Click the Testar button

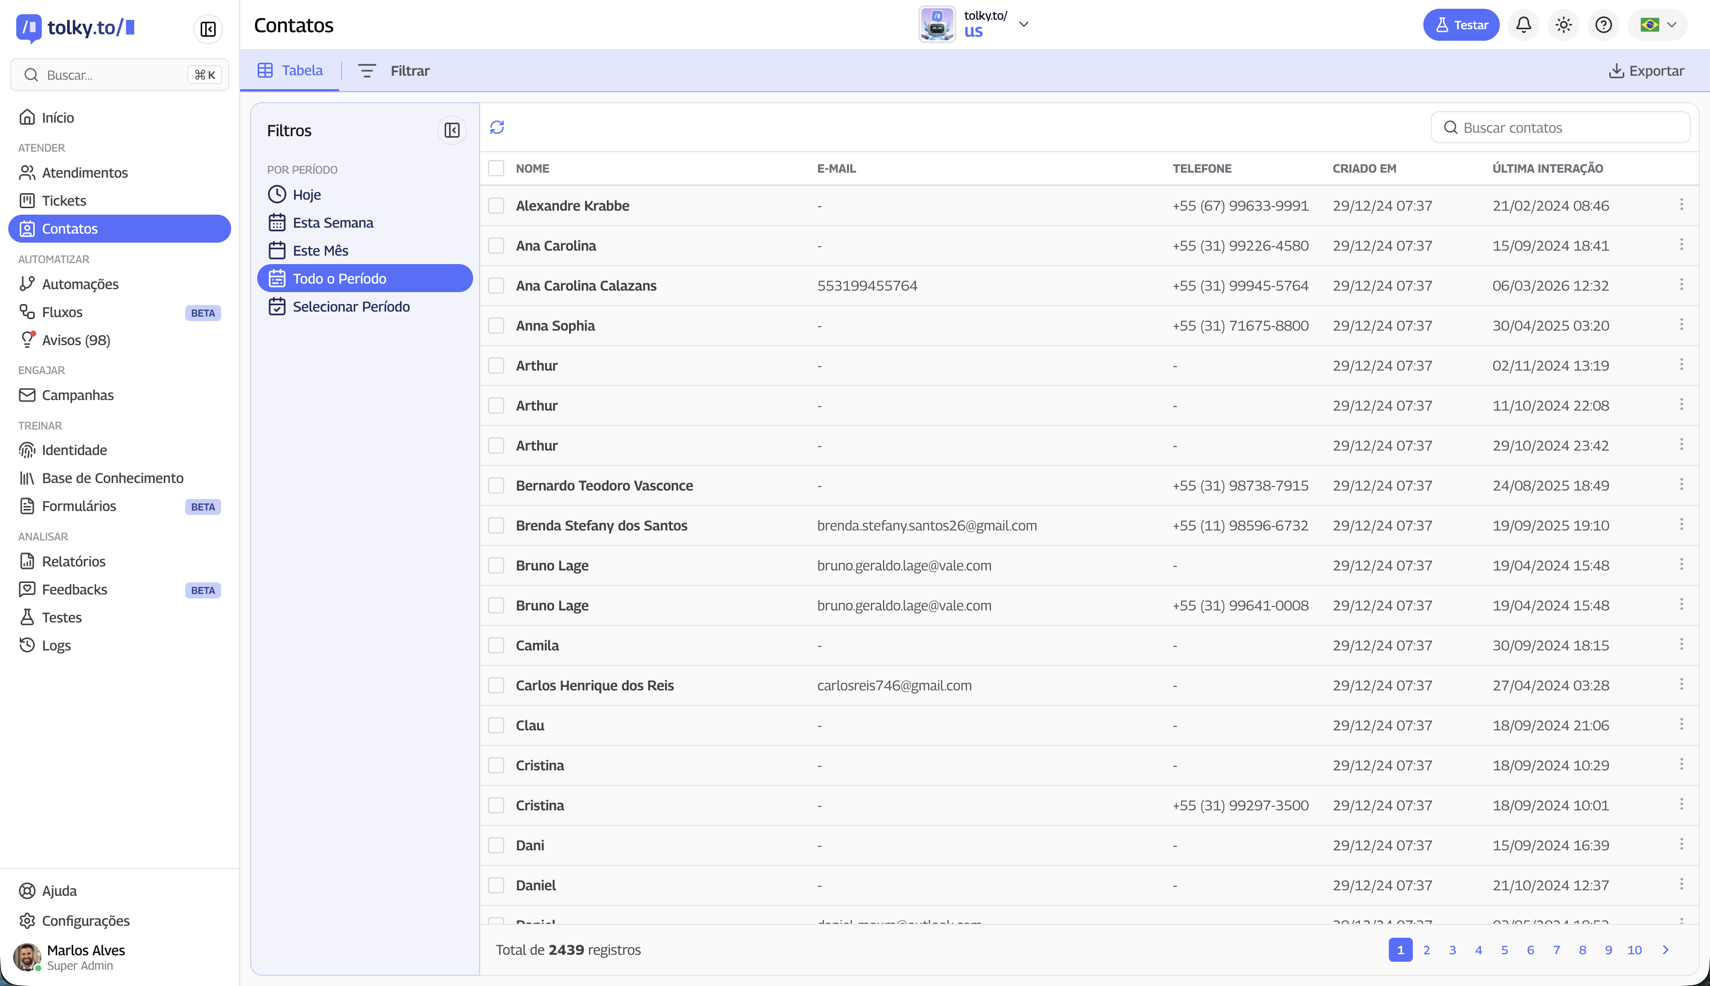point(1460,25)
